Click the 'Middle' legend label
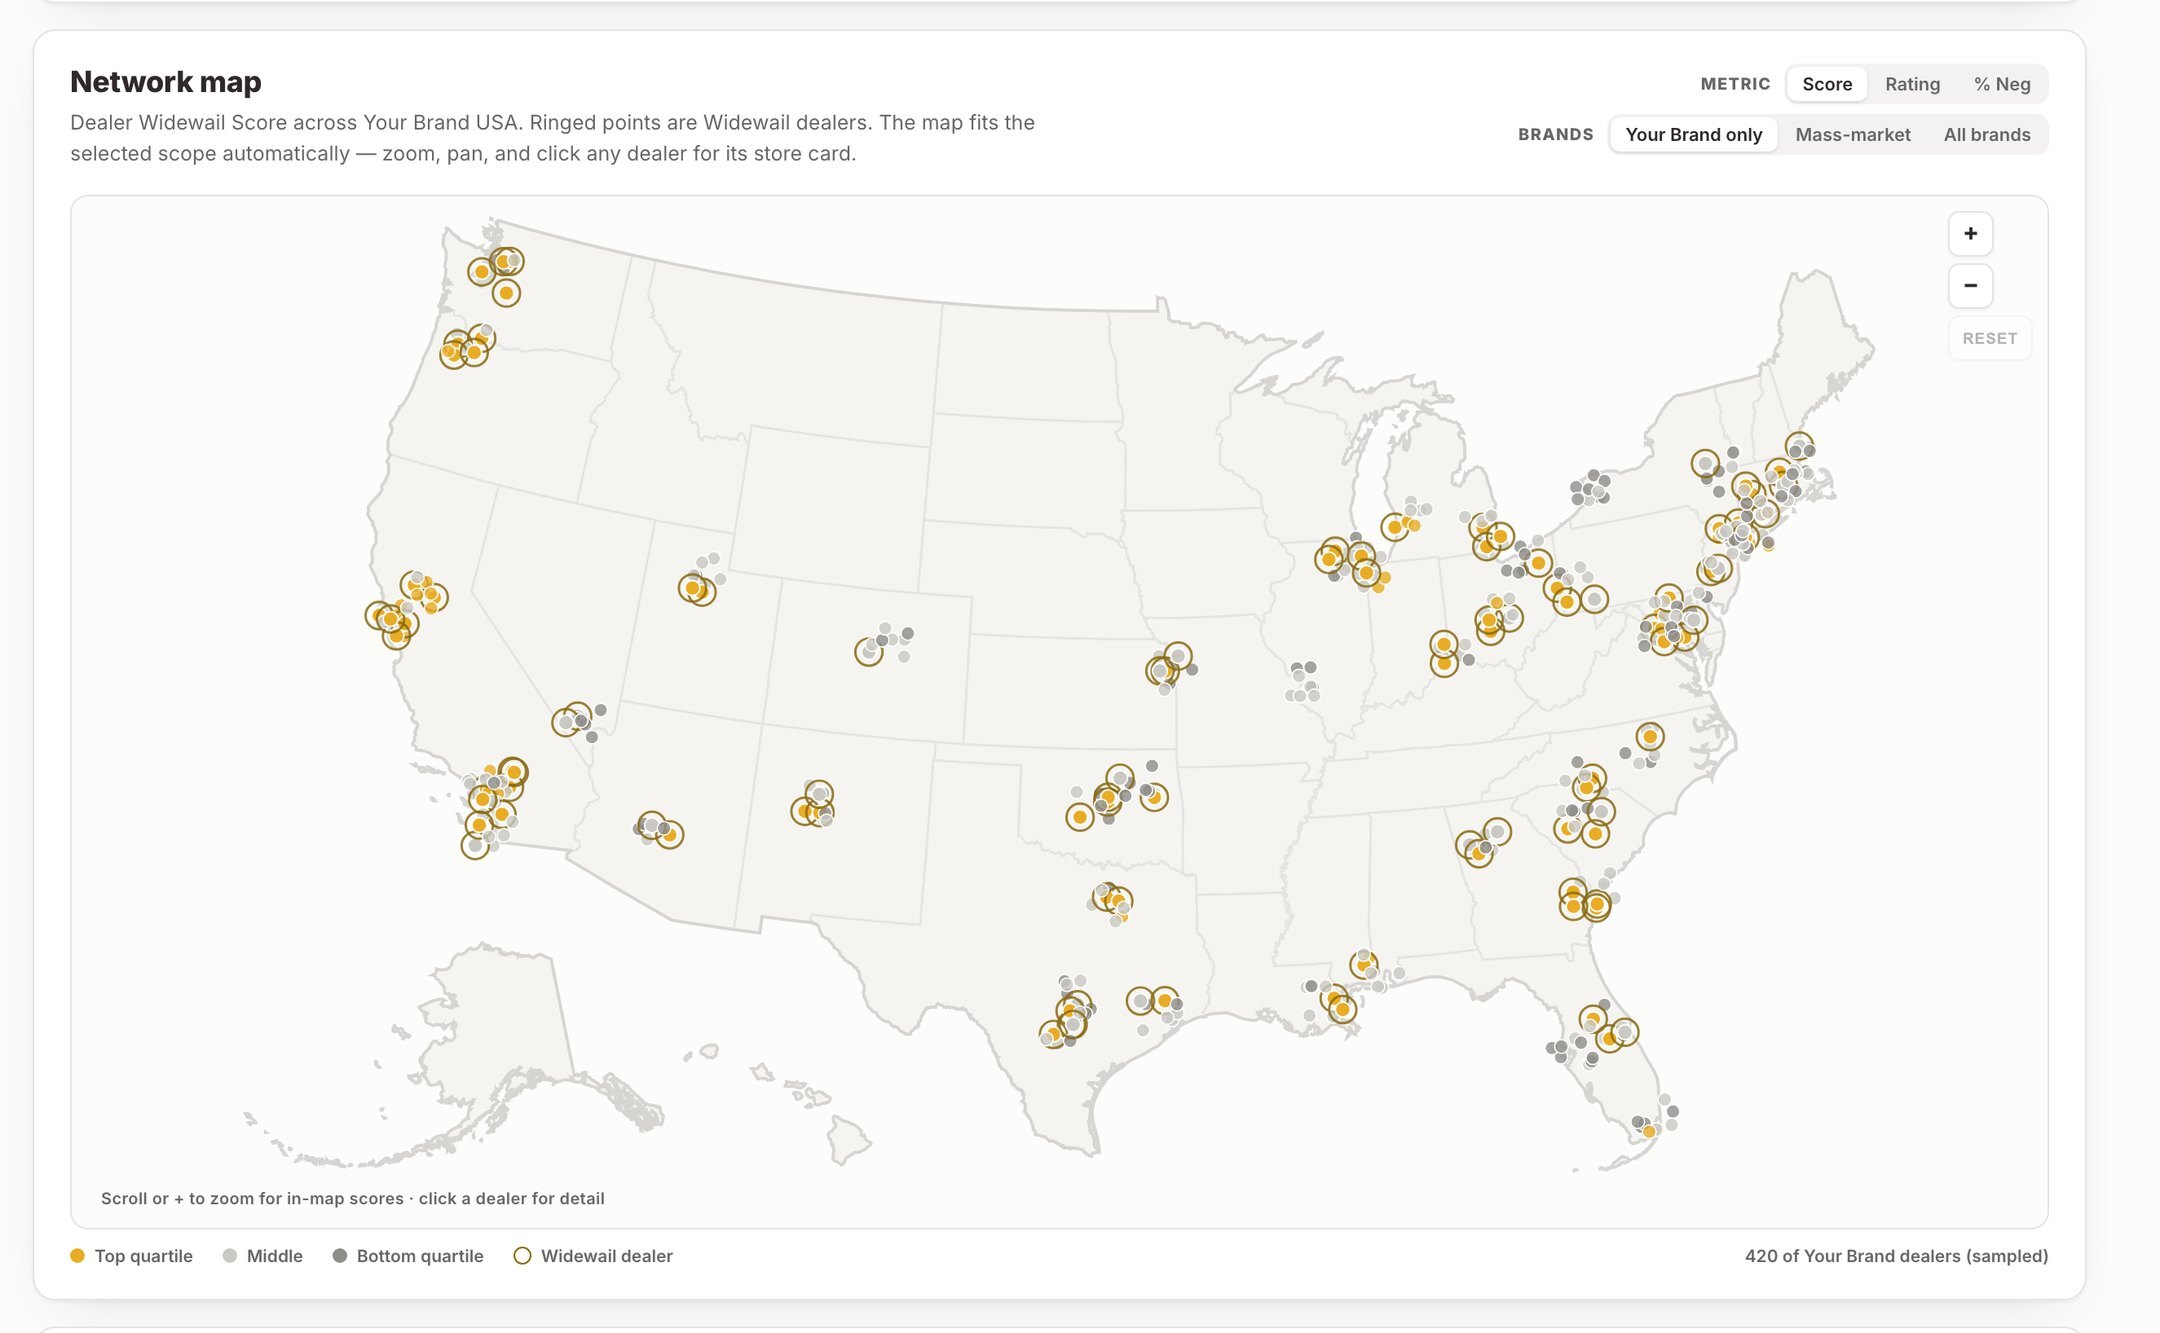2160x1333 pixels. point(275,1256)
